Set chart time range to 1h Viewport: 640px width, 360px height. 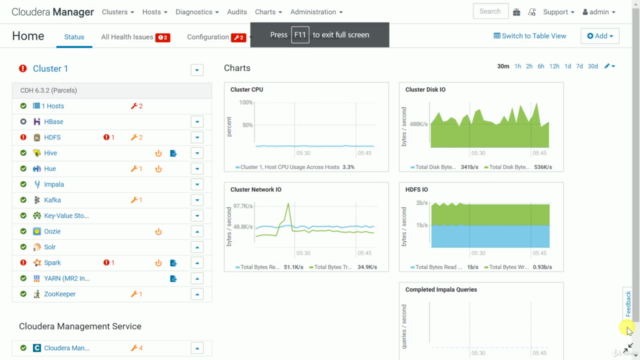click(x=518, y=66)
